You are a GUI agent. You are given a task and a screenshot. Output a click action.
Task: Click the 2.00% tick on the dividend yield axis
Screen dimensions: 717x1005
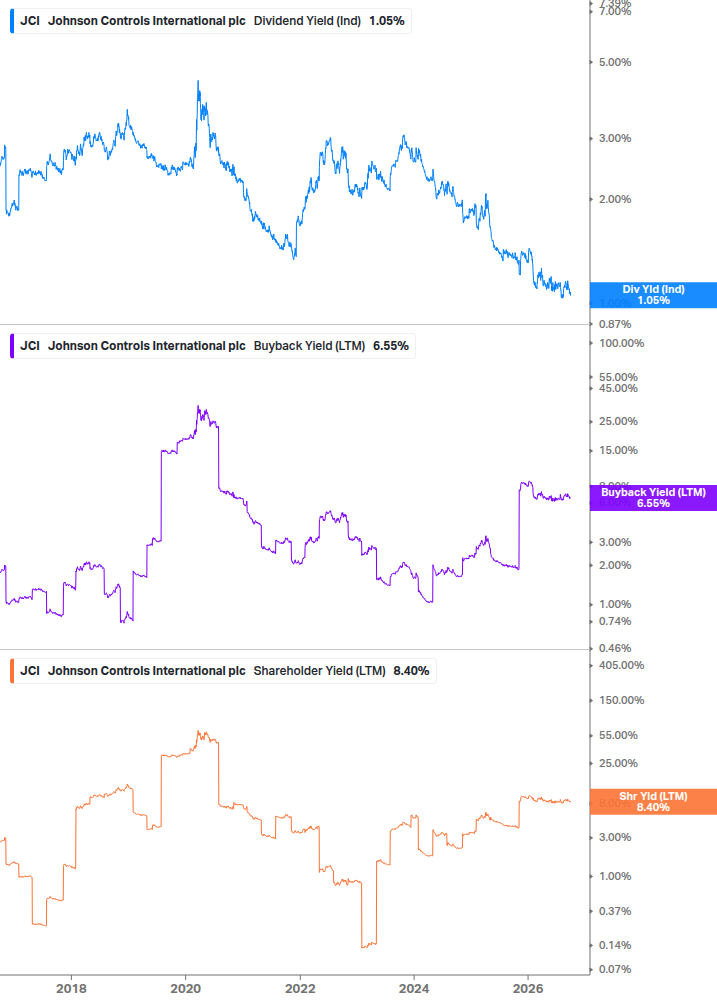tap(615, 199)
